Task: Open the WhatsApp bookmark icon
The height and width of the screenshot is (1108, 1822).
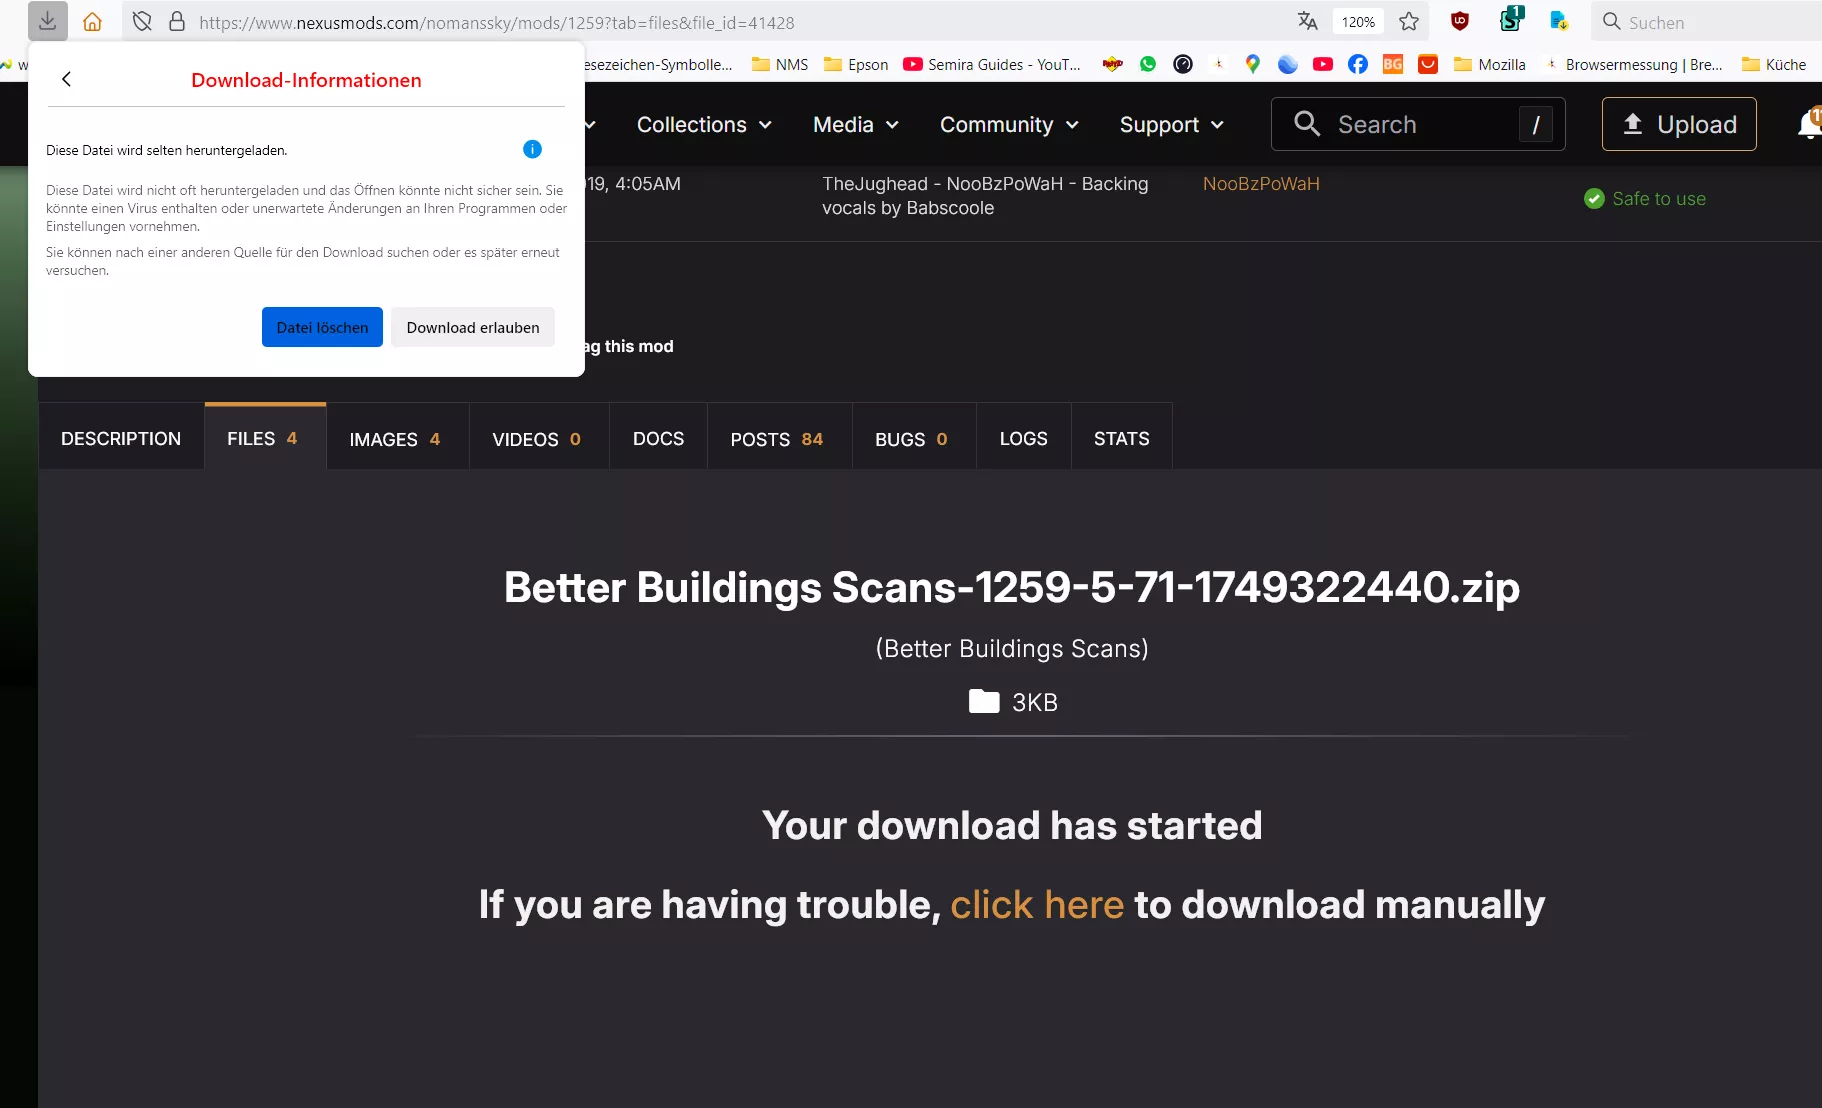Action: coord(1148,64)
